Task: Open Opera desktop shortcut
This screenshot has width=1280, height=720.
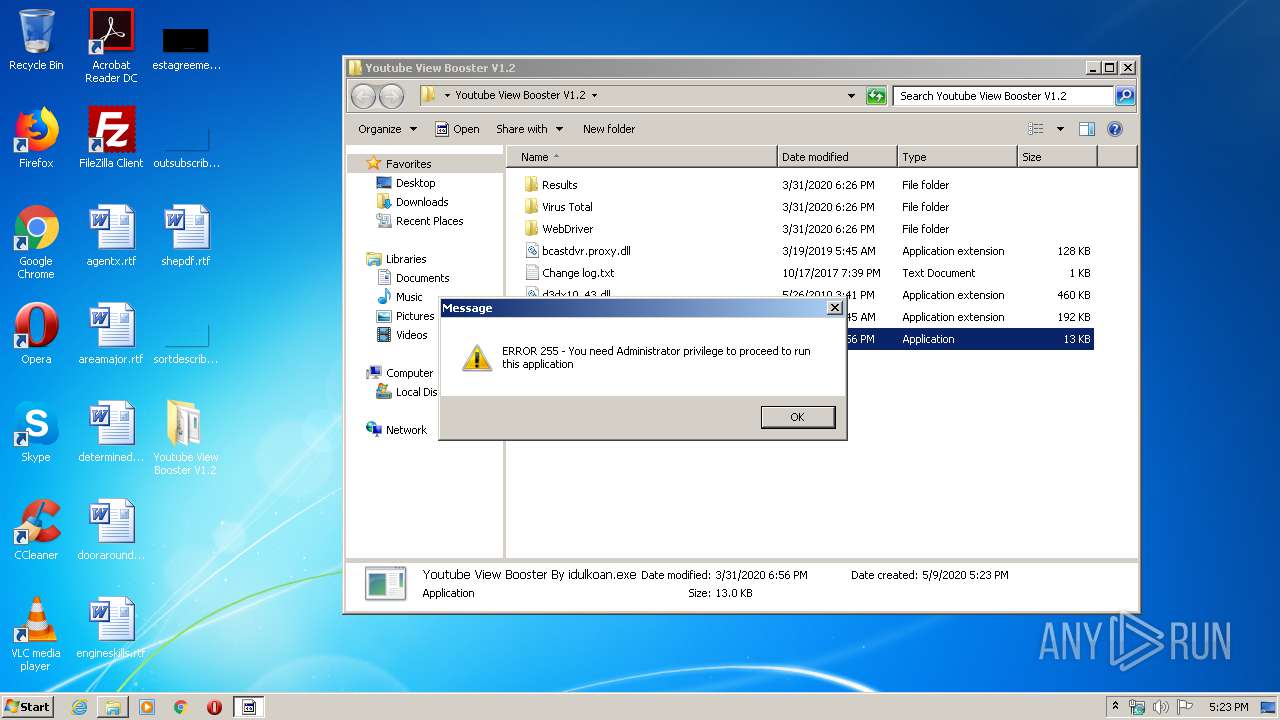Action: (x=36, y=334)
